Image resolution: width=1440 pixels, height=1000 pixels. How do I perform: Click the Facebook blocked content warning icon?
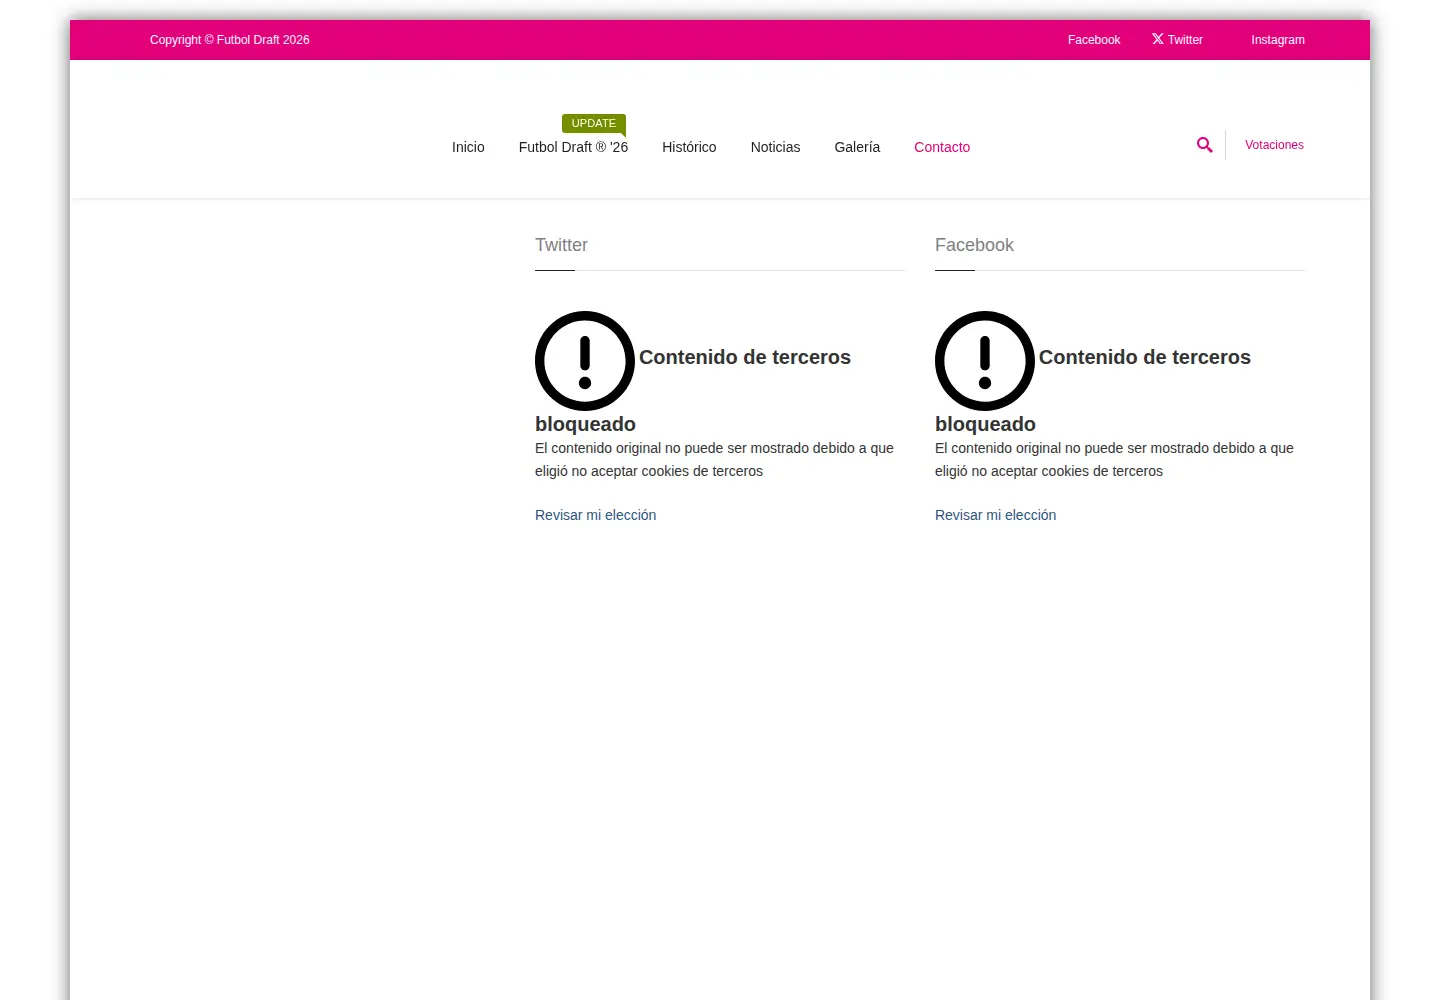point(985,361)
